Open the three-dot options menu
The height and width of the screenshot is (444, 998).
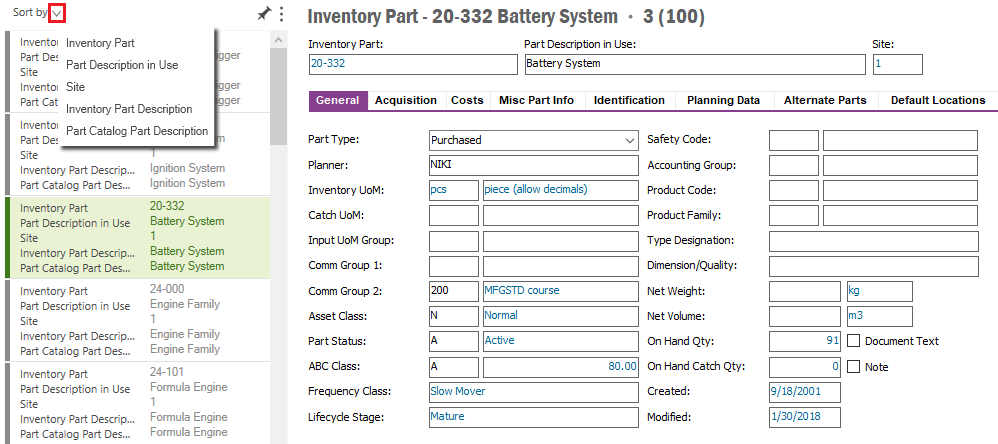(x=282, y=14)
